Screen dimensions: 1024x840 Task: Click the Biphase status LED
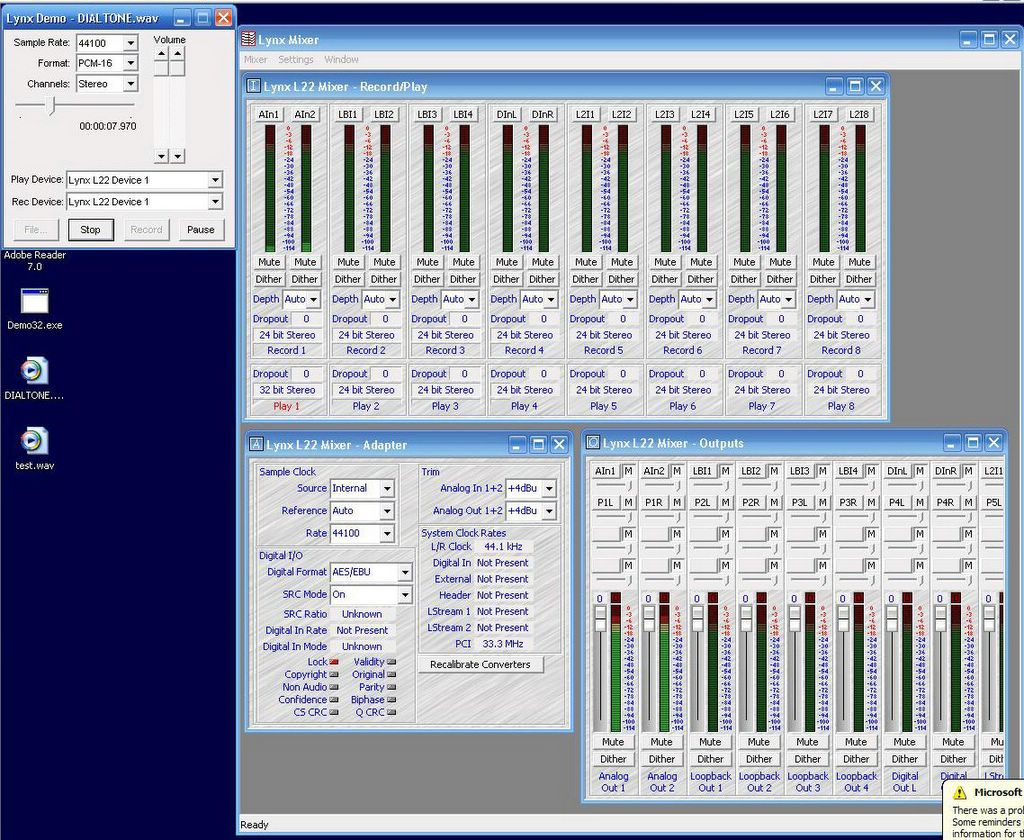click(x=391, y=700)
